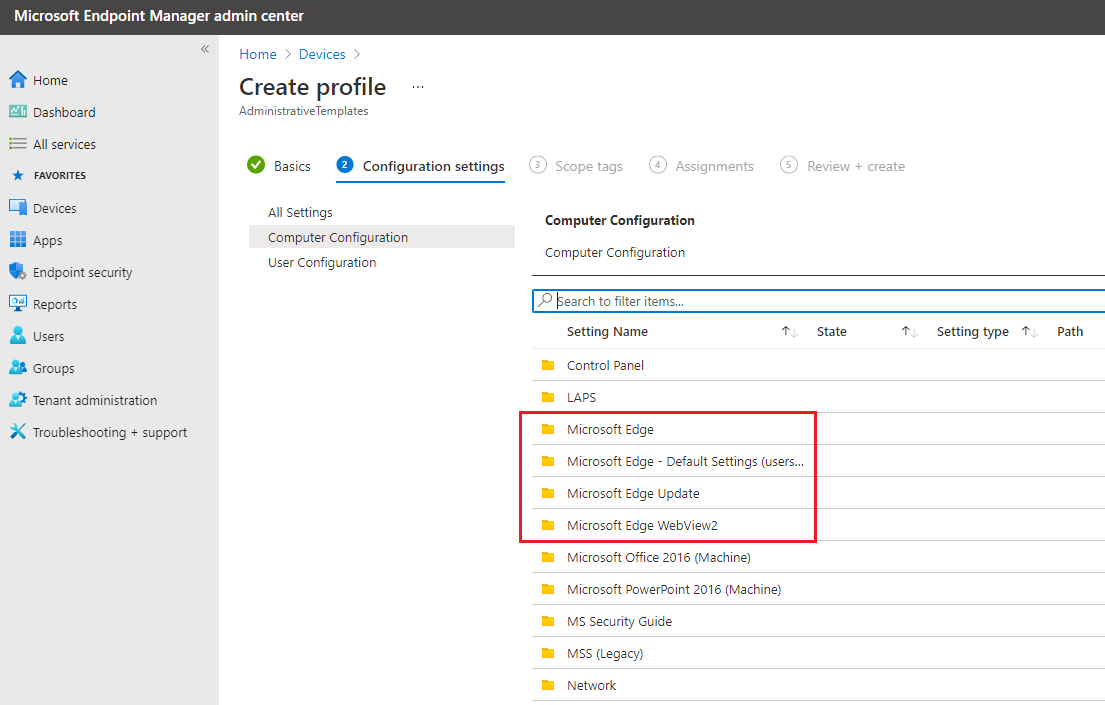The image size is (1105, 705).
Task: Open the LAPS folder icon
Action: tap(548, 397)
